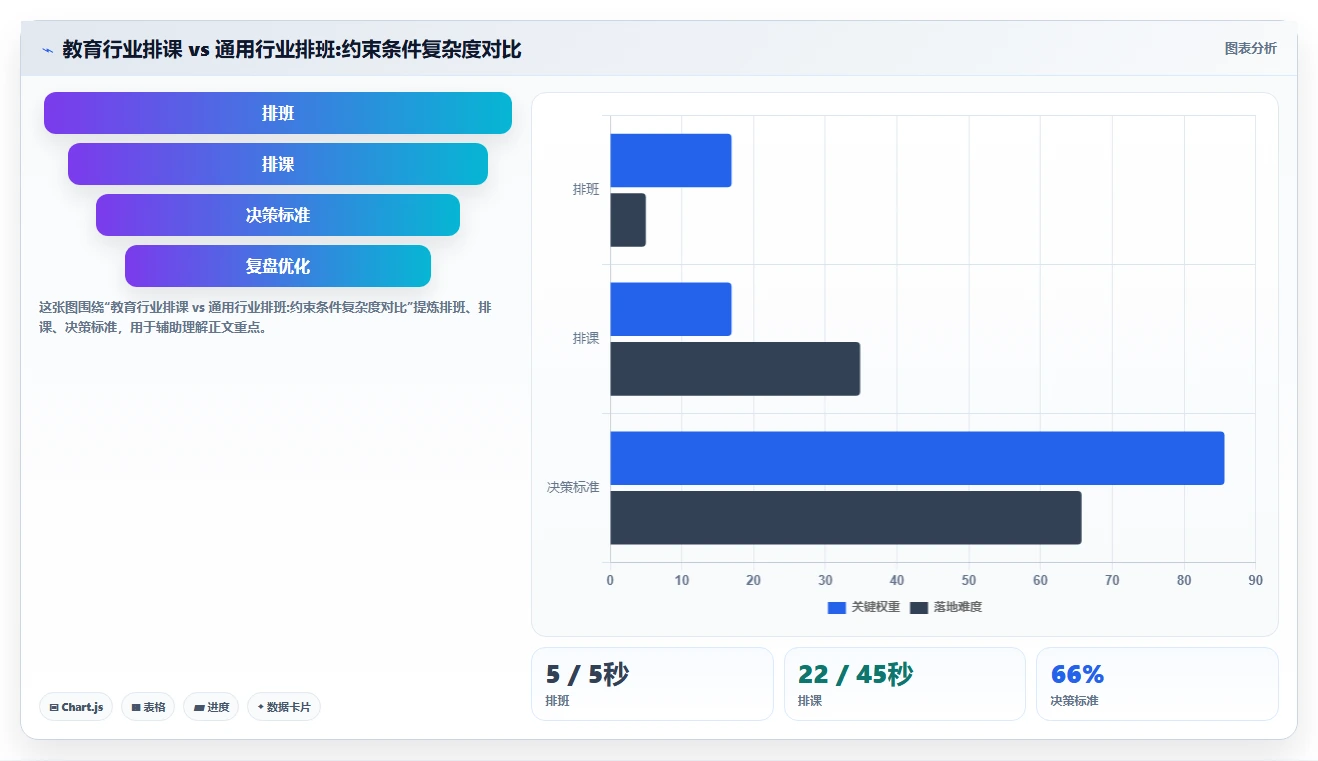Click the blue 关键权重 bar for 排班
This screenshot has width=1318, height=761.
671,160
